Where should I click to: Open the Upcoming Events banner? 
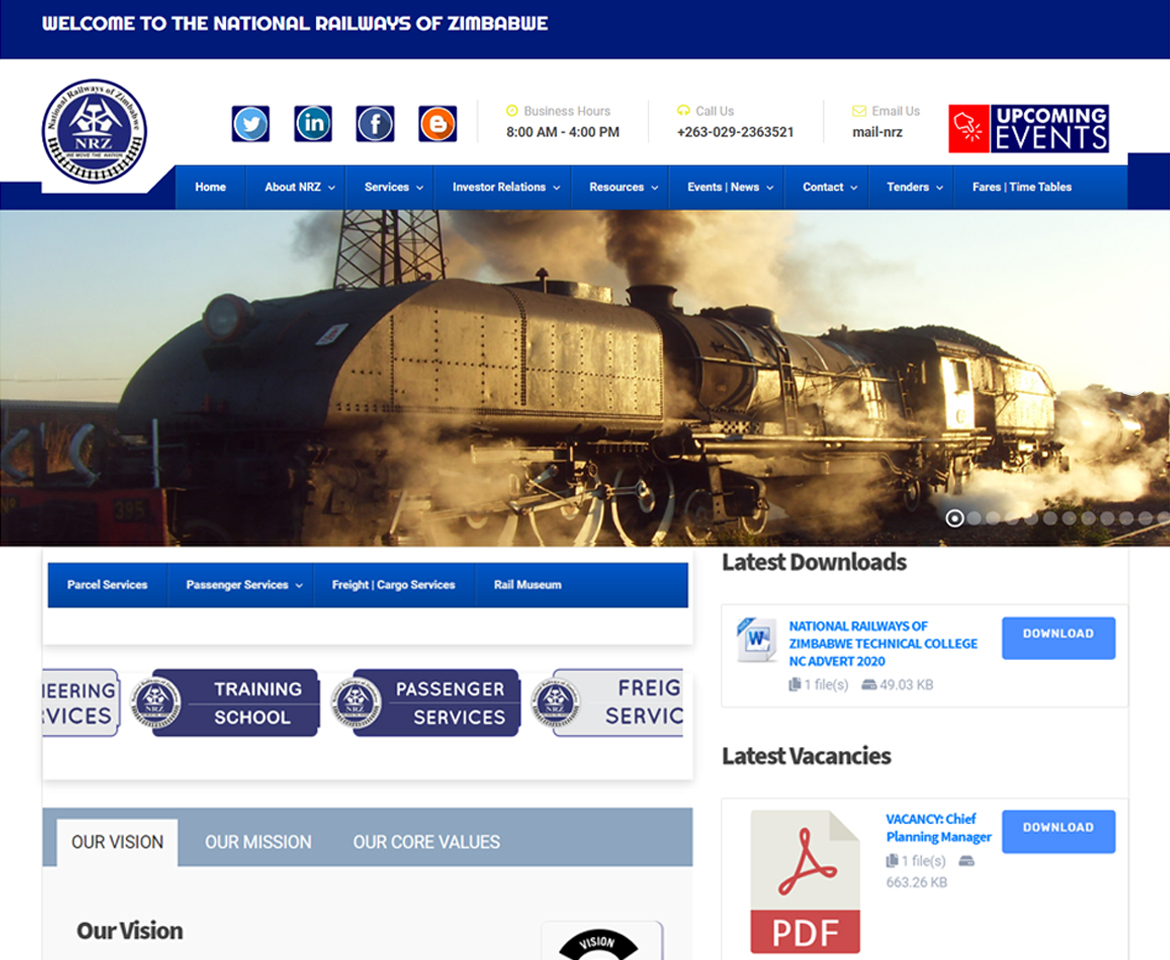pos(1028,128)
